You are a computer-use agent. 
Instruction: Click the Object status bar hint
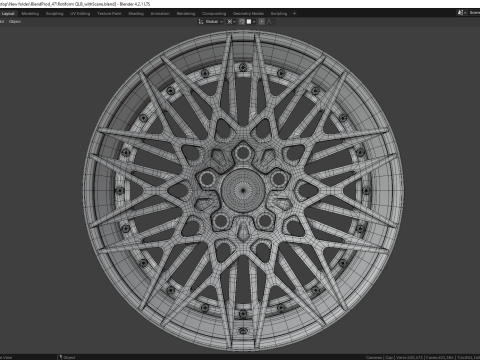click(x=66, y=357)
